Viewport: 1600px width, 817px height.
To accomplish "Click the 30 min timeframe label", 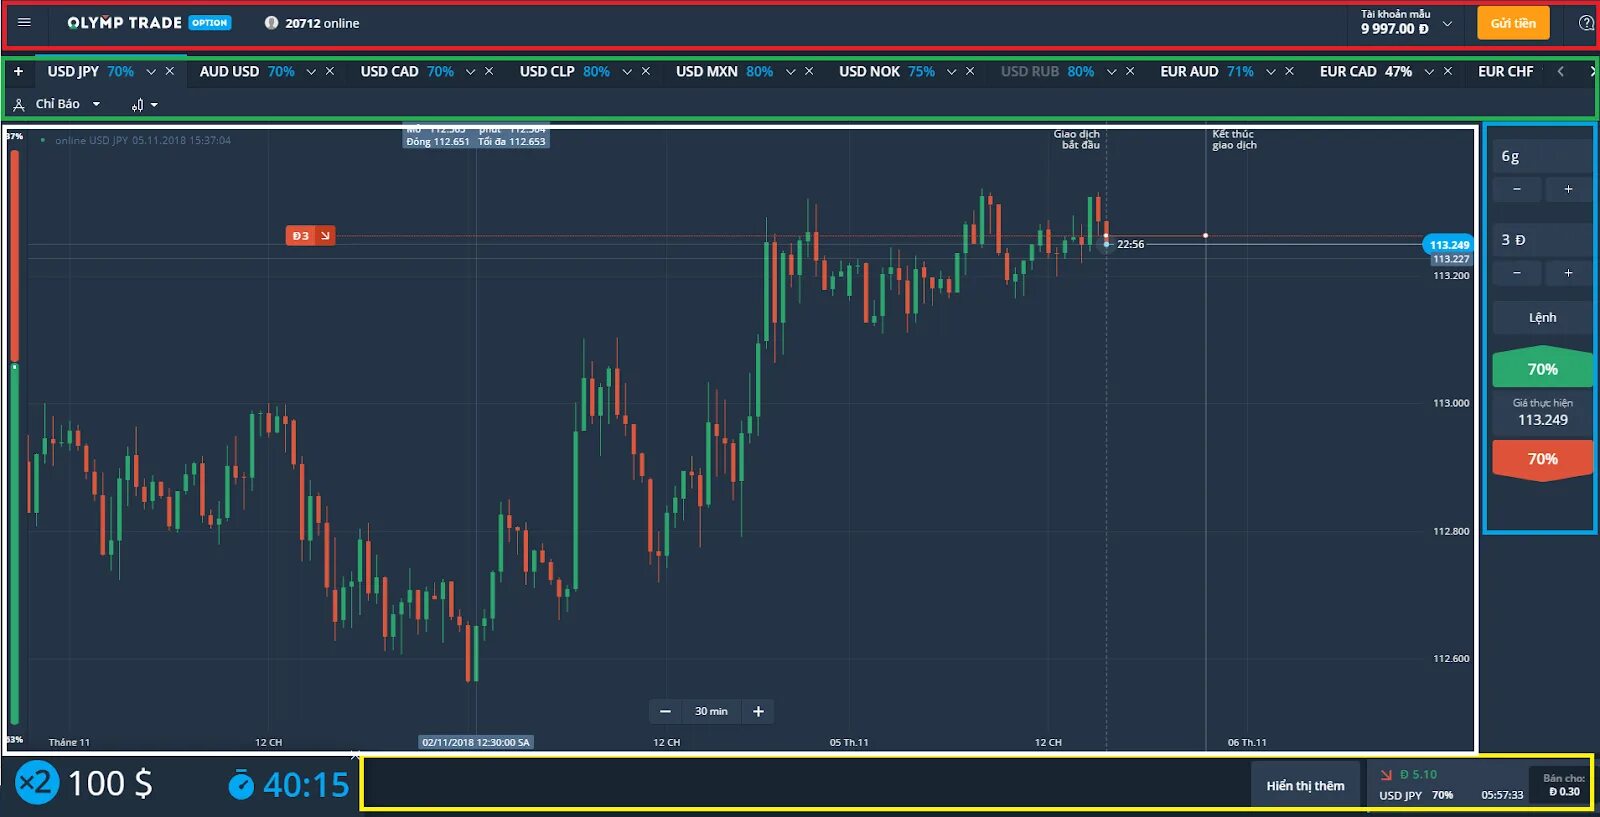I will [711, 711].
